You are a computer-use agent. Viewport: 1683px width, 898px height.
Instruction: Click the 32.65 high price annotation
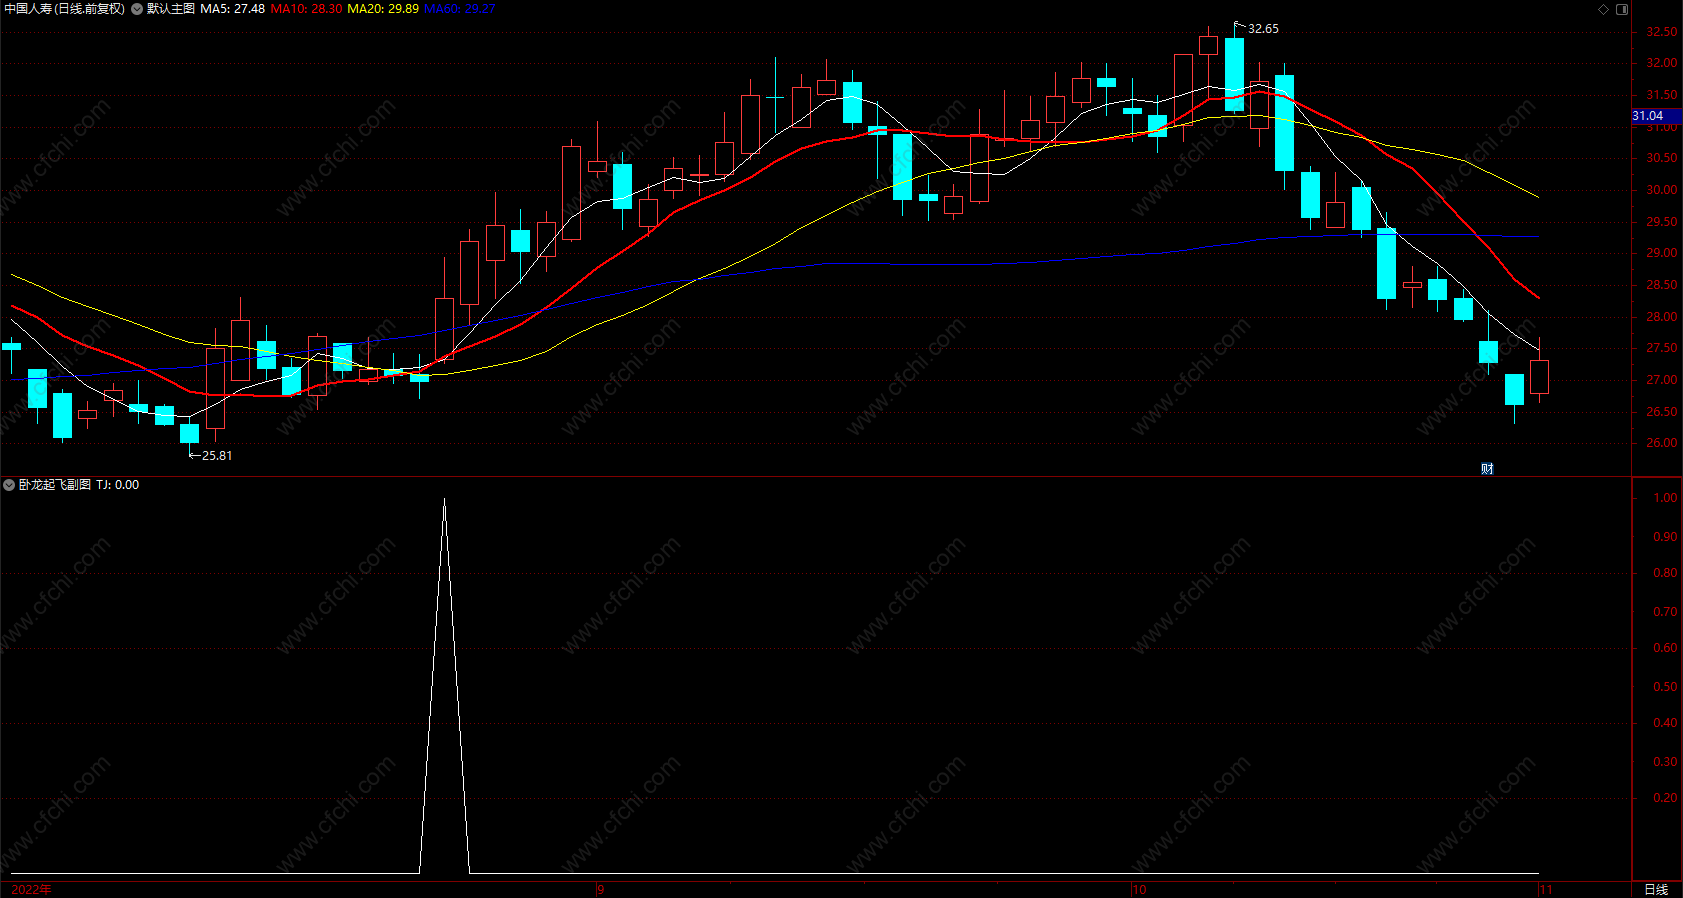[1263, 29]
